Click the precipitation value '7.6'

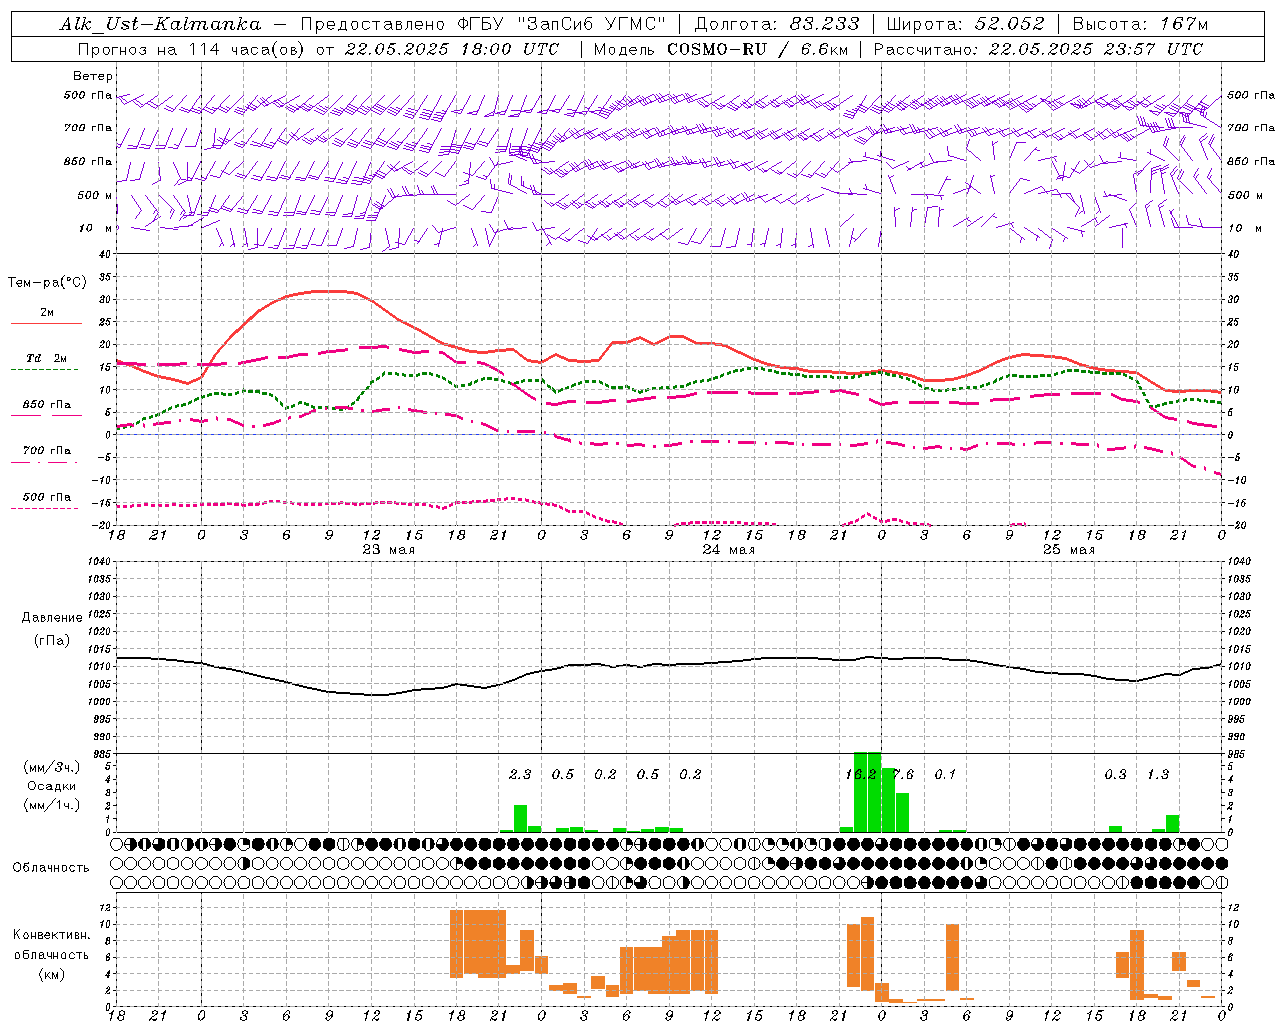[903, 774]
